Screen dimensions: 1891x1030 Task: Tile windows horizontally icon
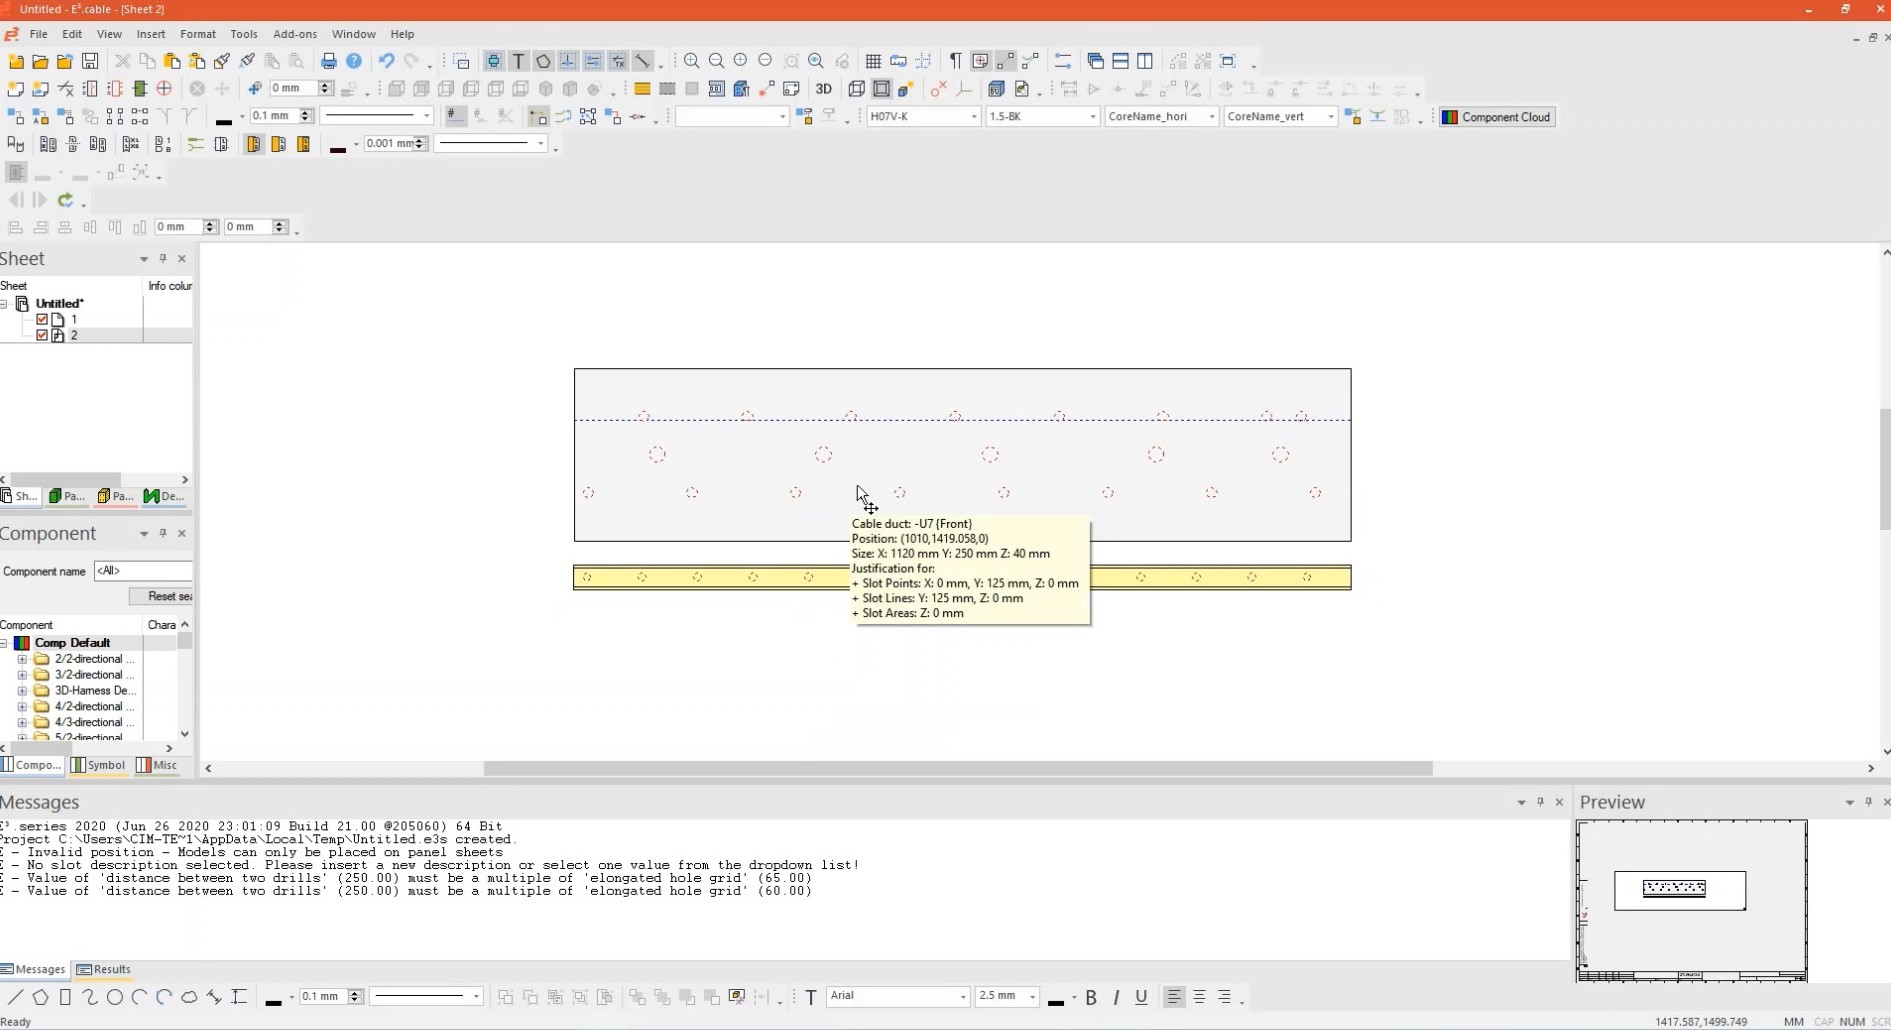click(x=1120, y=61)
